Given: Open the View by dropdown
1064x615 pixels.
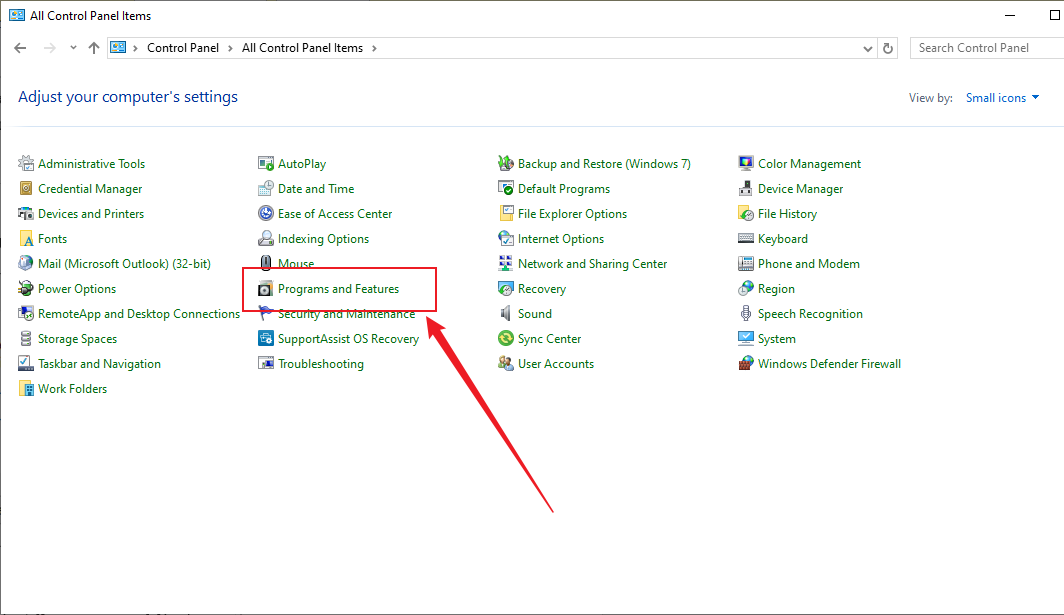Looking at the screenshot, I should pyautogui.click(x=1002, y=97).
